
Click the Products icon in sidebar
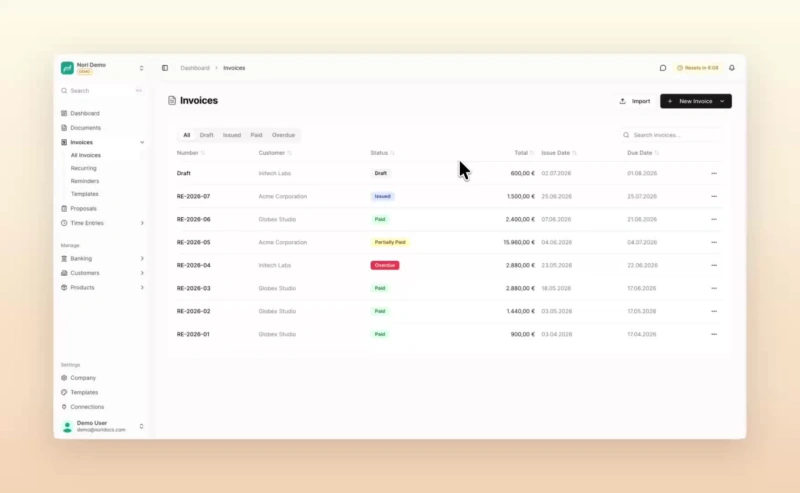(x=64, y=287)
